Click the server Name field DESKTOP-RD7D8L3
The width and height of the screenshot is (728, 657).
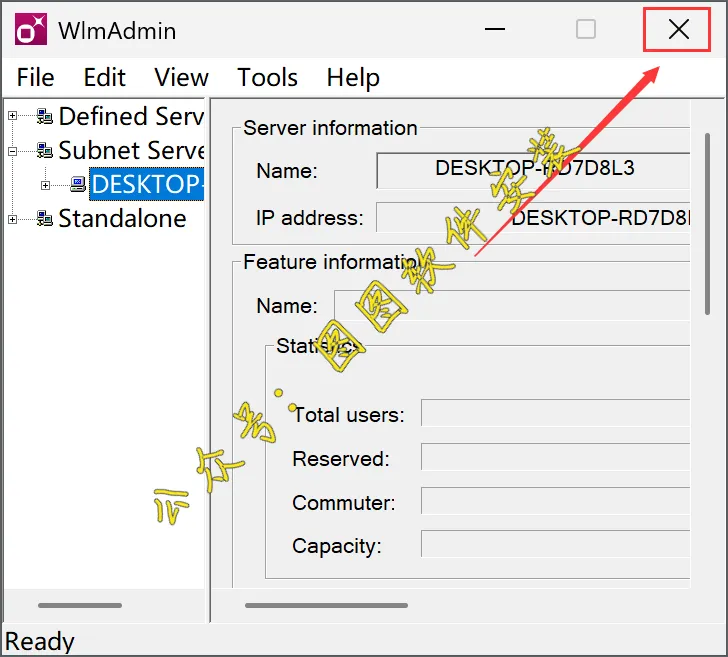point(533,170)
